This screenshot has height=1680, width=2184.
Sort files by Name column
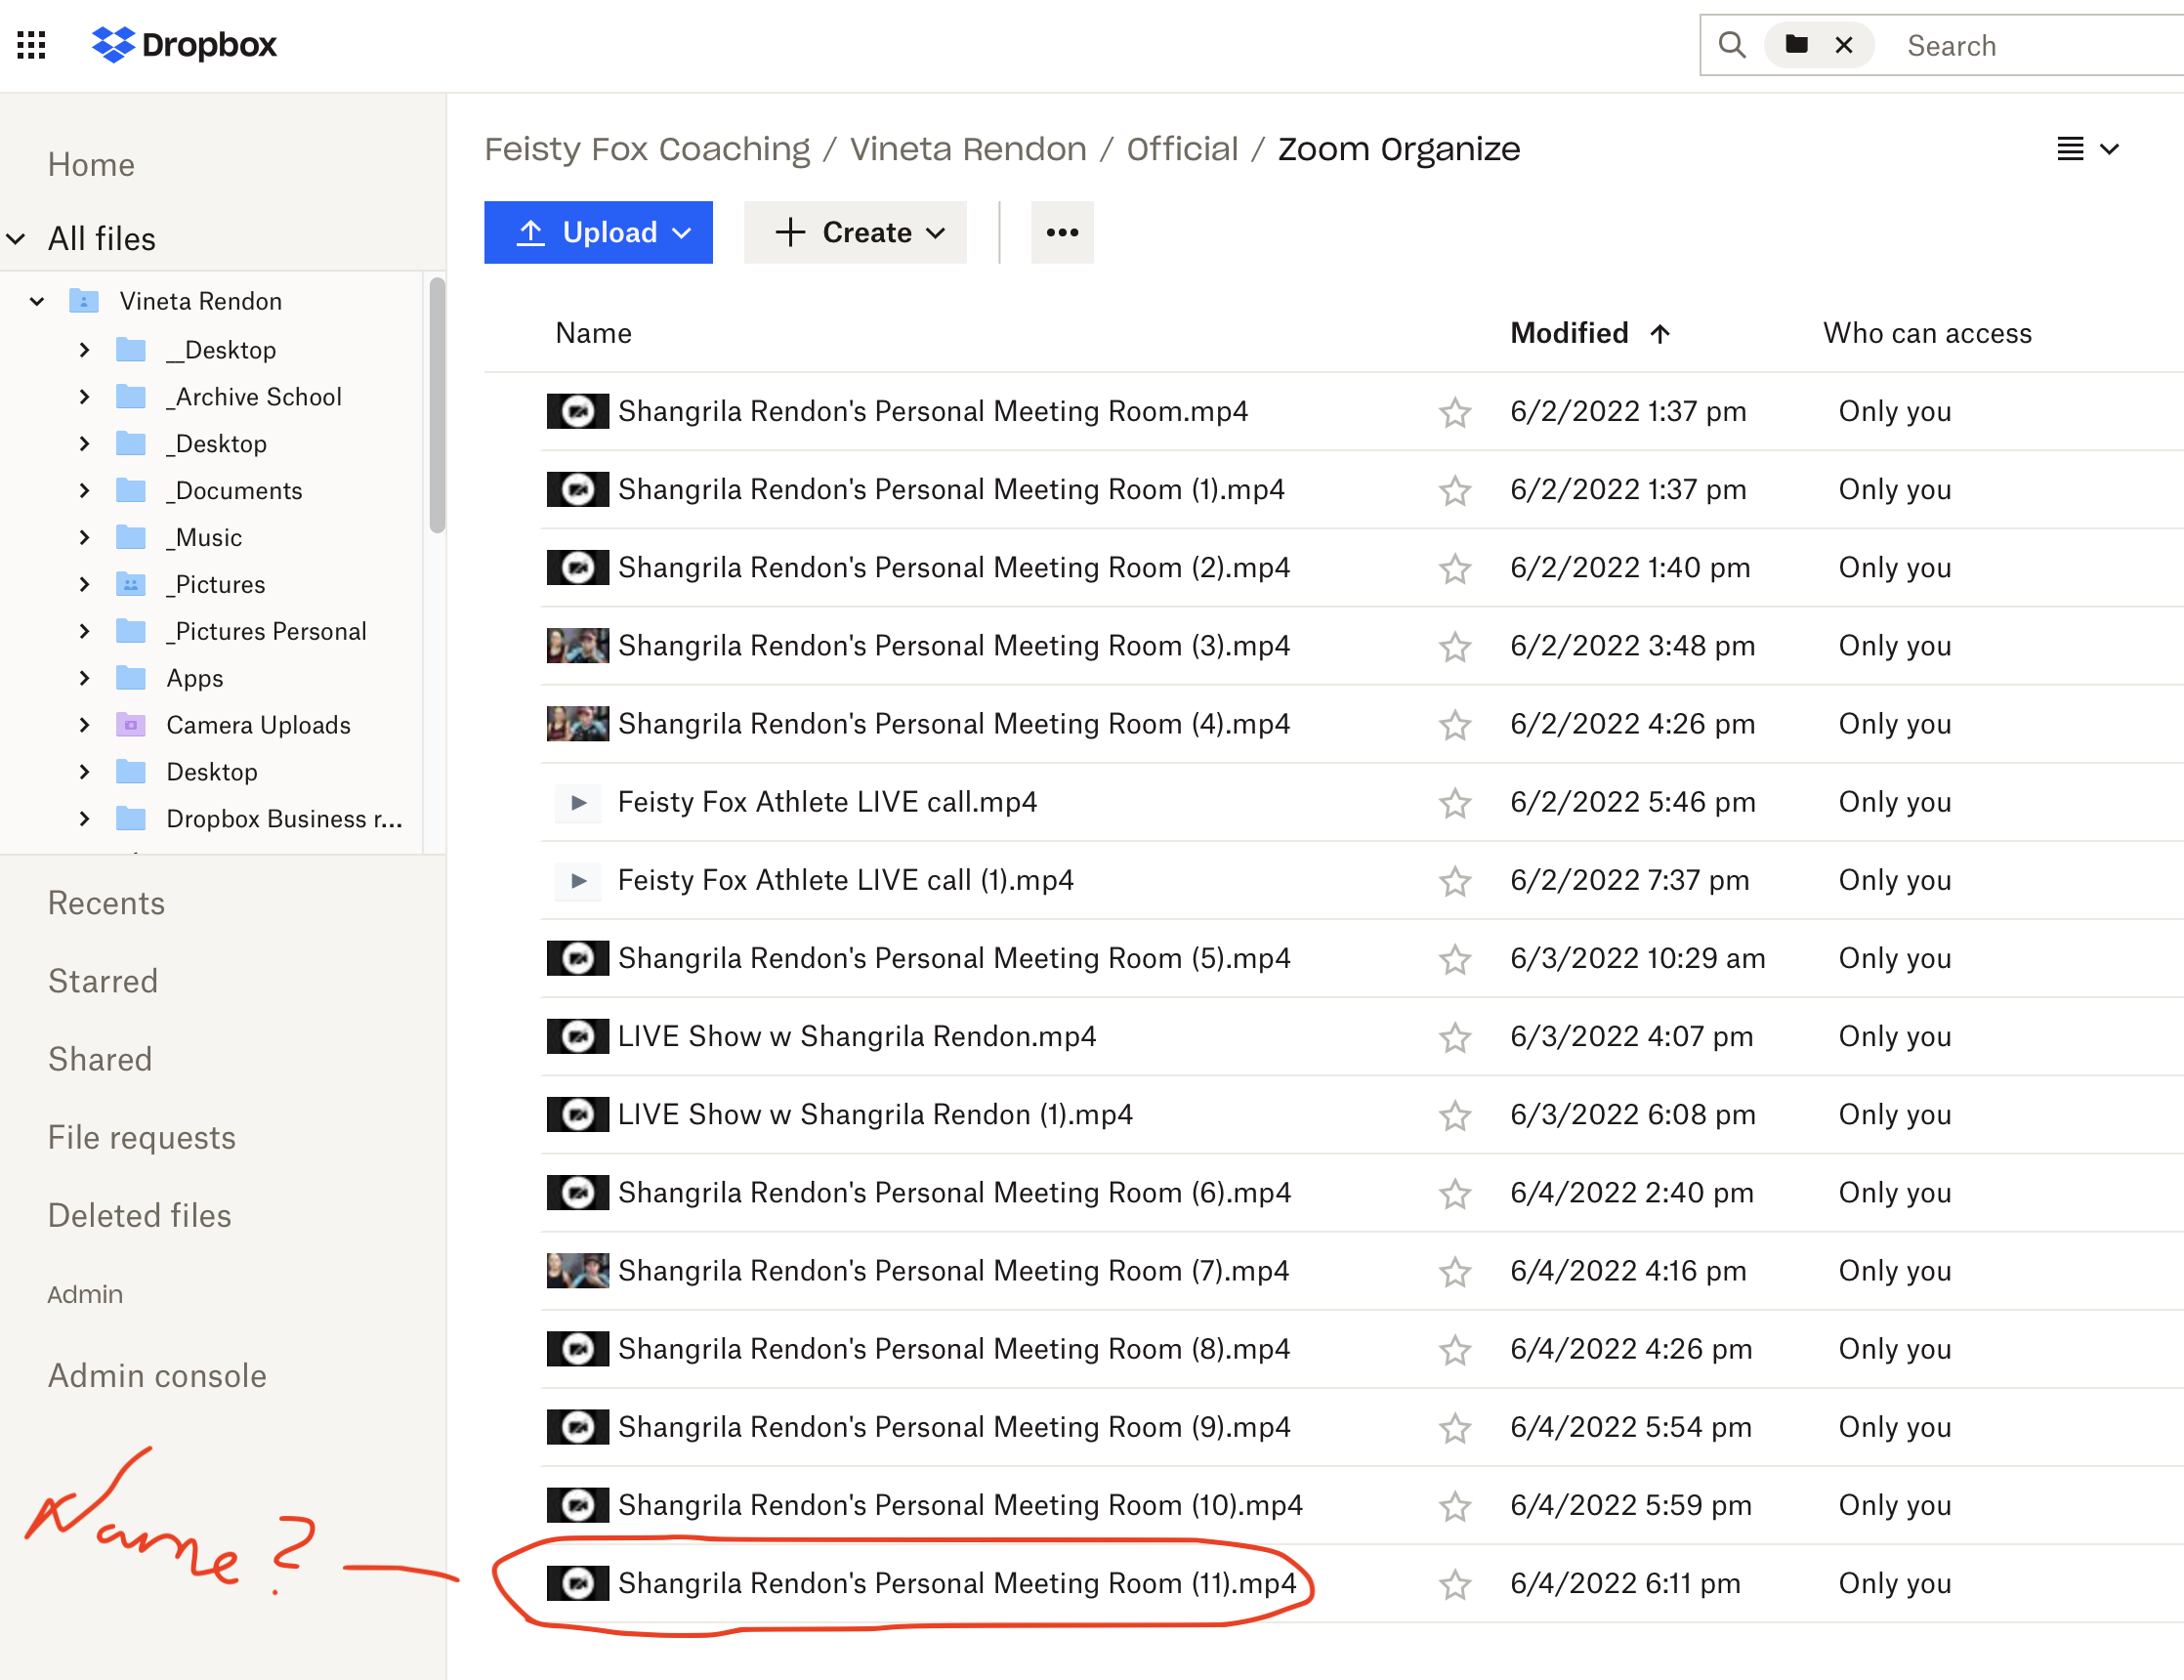(x=593, y=333)
